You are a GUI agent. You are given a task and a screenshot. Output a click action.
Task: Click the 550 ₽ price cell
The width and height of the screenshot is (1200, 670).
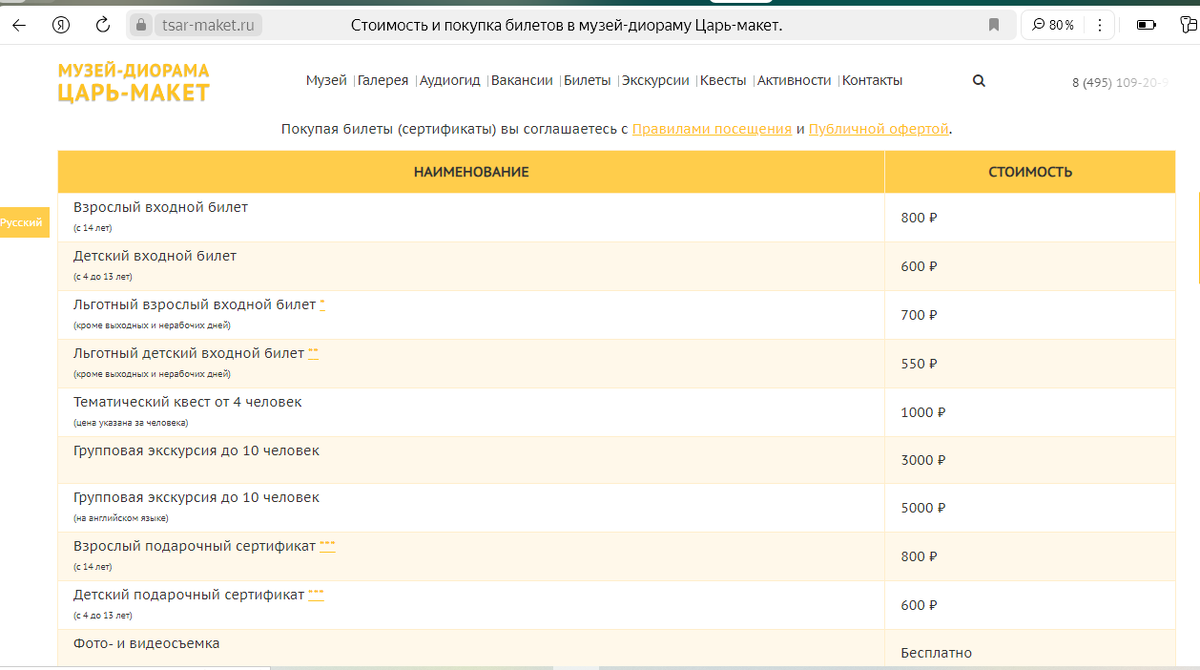tap(1030, 364)
